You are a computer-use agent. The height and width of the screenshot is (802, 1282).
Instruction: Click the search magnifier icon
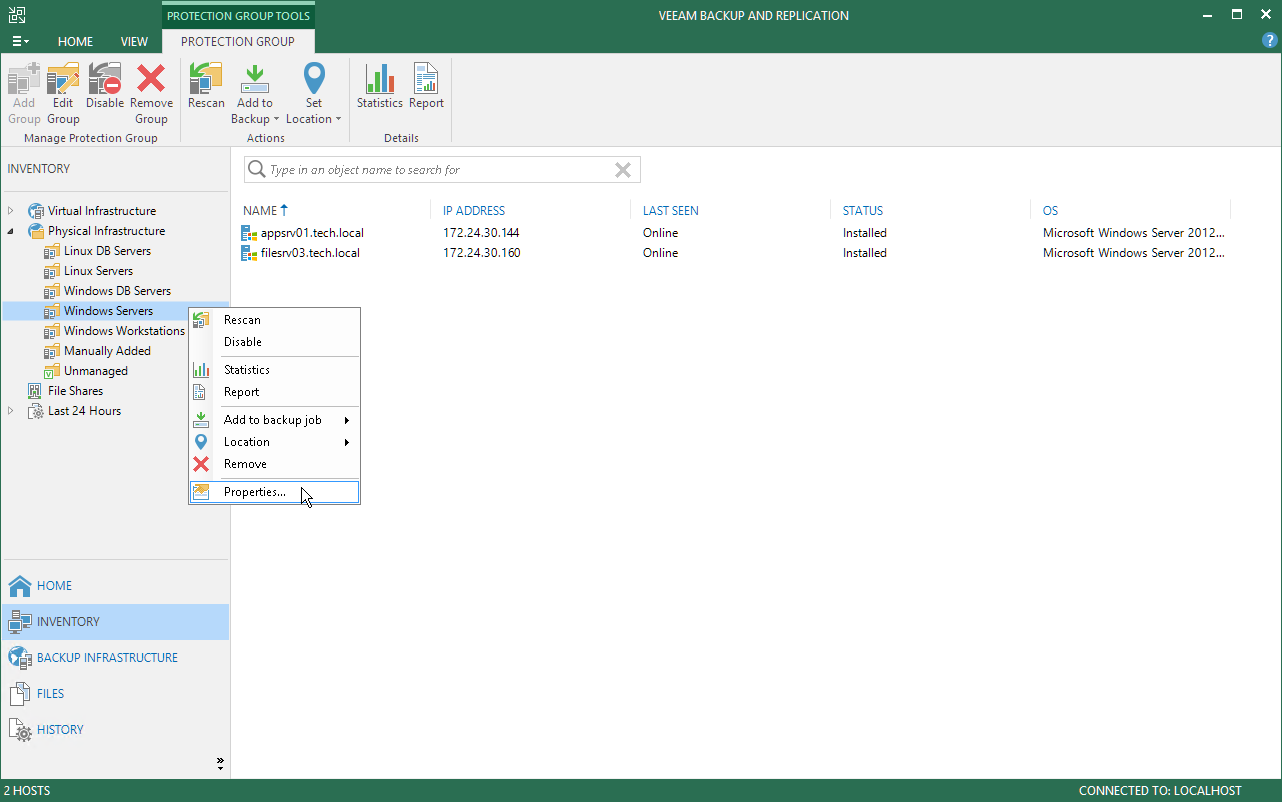click(257, 170)
